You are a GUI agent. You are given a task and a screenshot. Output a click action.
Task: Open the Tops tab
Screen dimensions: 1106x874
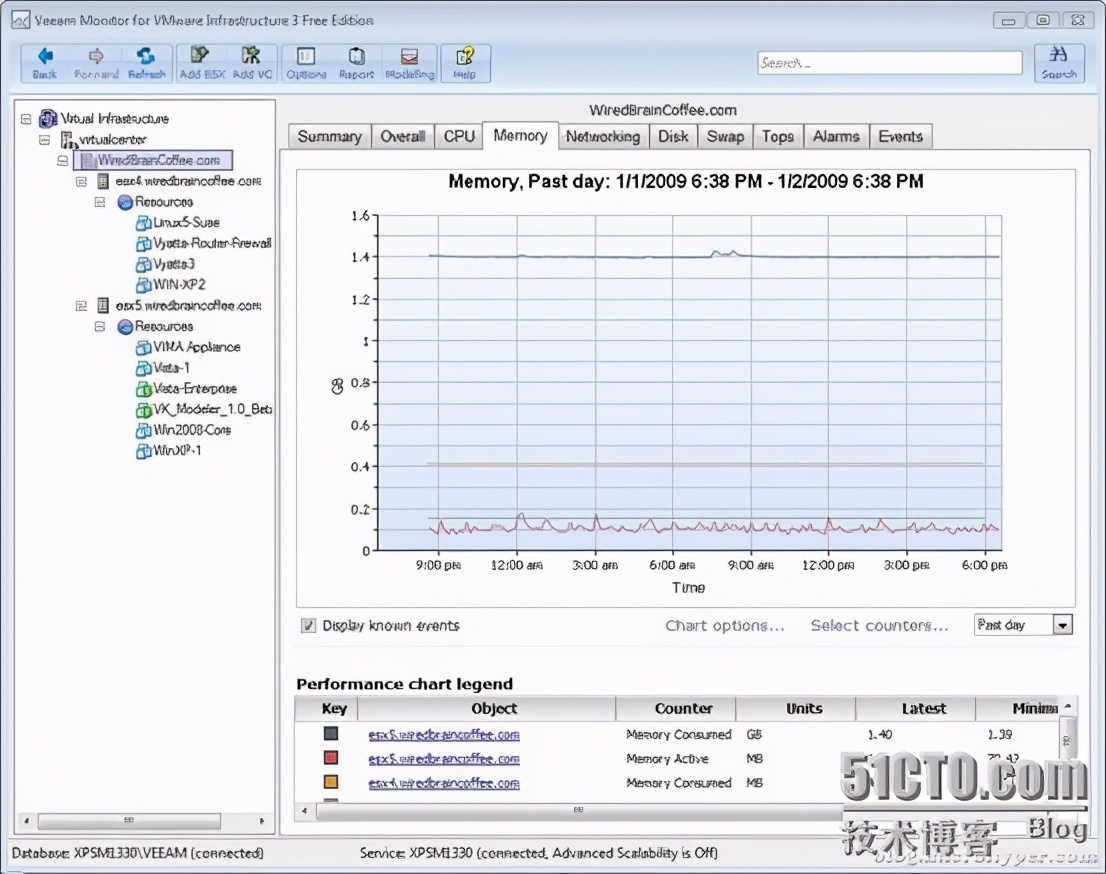[778, 136]
